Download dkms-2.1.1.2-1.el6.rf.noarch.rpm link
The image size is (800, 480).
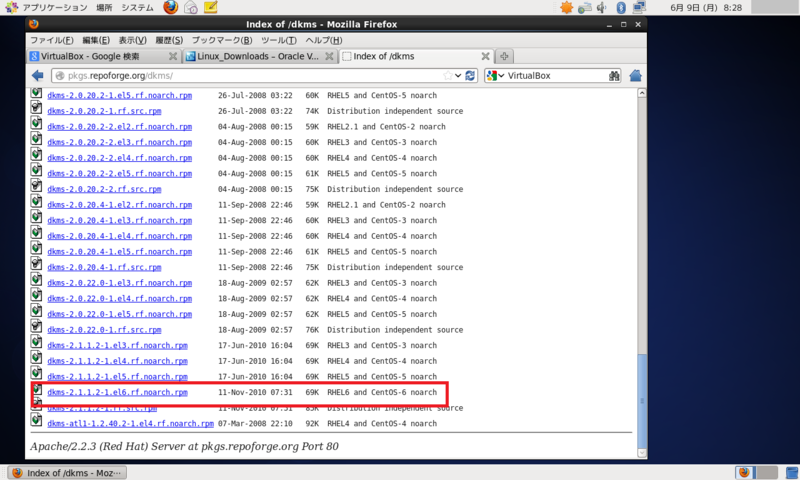(117, 392)
